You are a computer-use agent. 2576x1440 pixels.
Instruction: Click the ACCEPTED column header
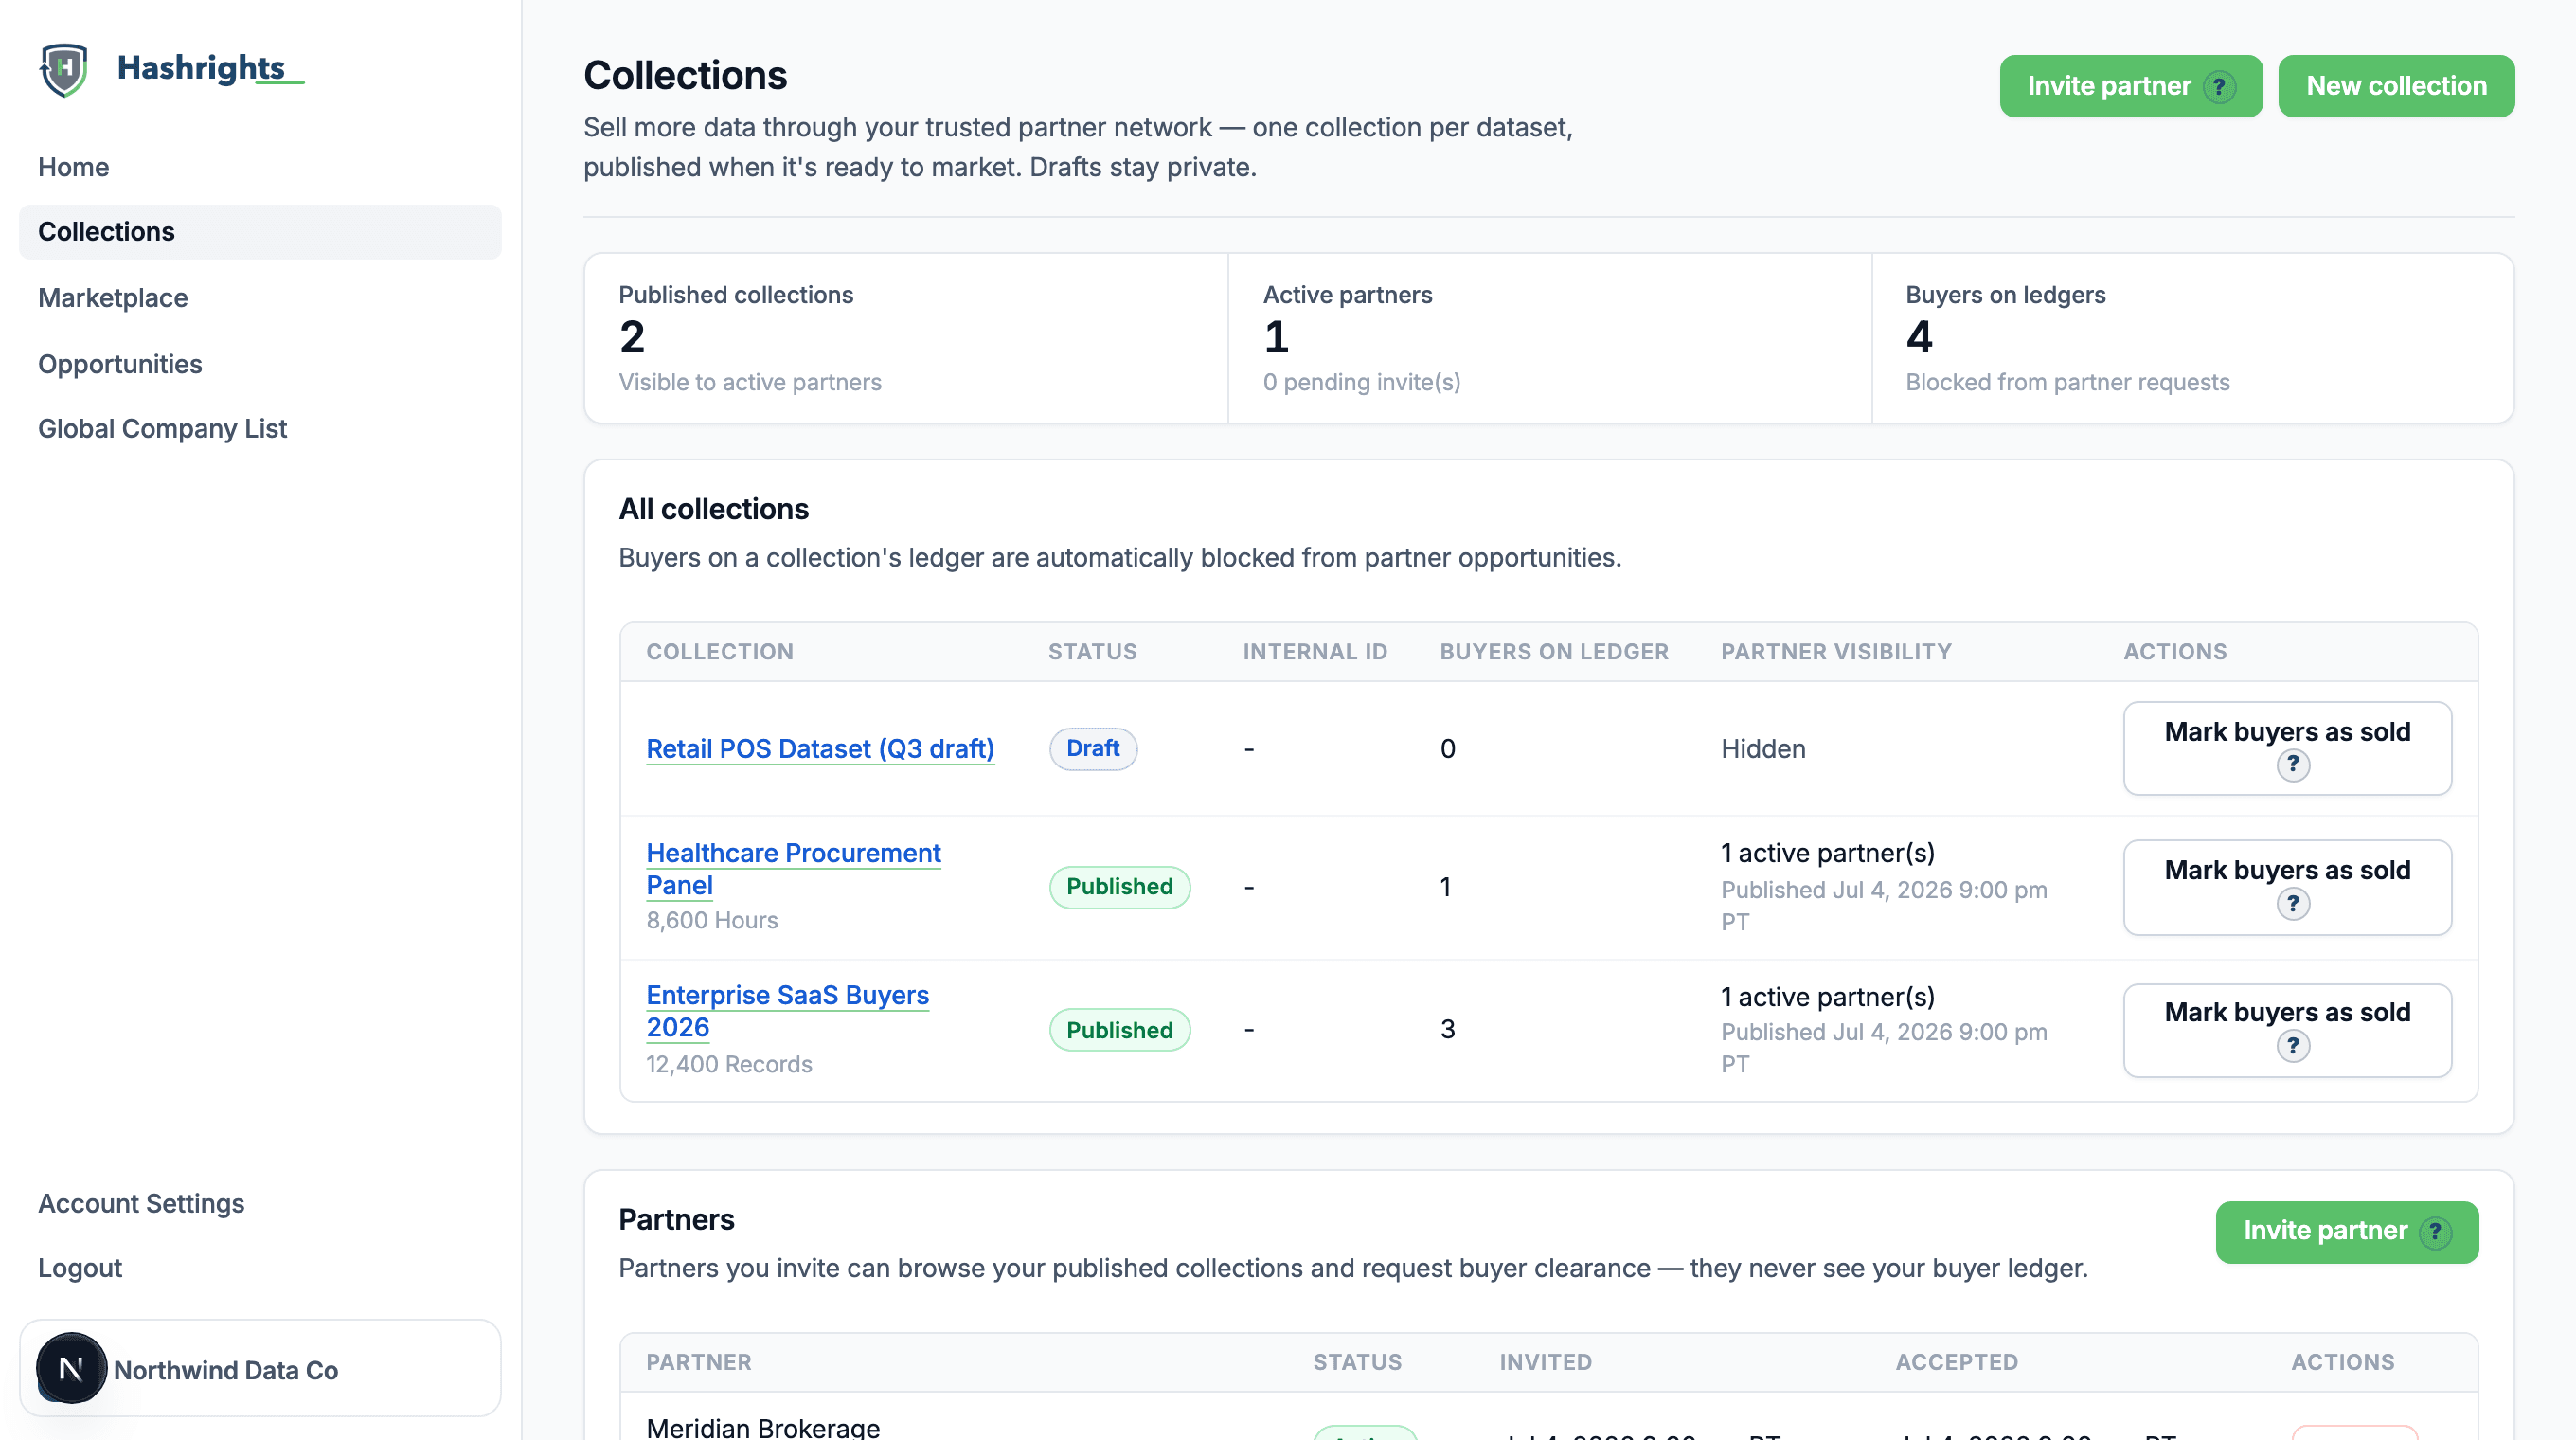pos(1956,1362)
